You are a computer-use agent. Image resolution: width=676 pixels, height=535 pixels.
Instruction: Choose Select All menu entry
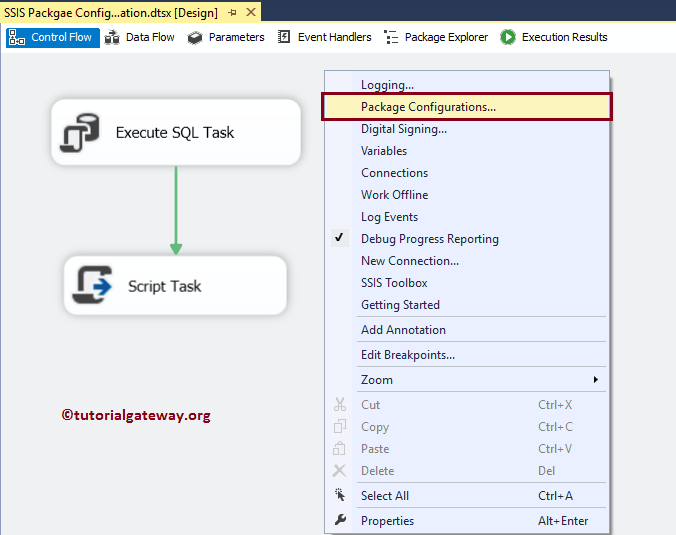point(467,496)
